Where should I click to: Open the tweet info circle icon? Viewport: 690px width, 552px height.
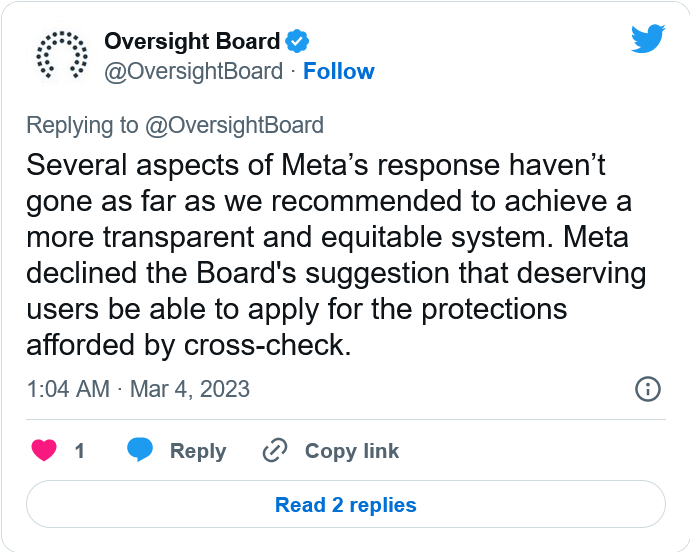point(648,389)
